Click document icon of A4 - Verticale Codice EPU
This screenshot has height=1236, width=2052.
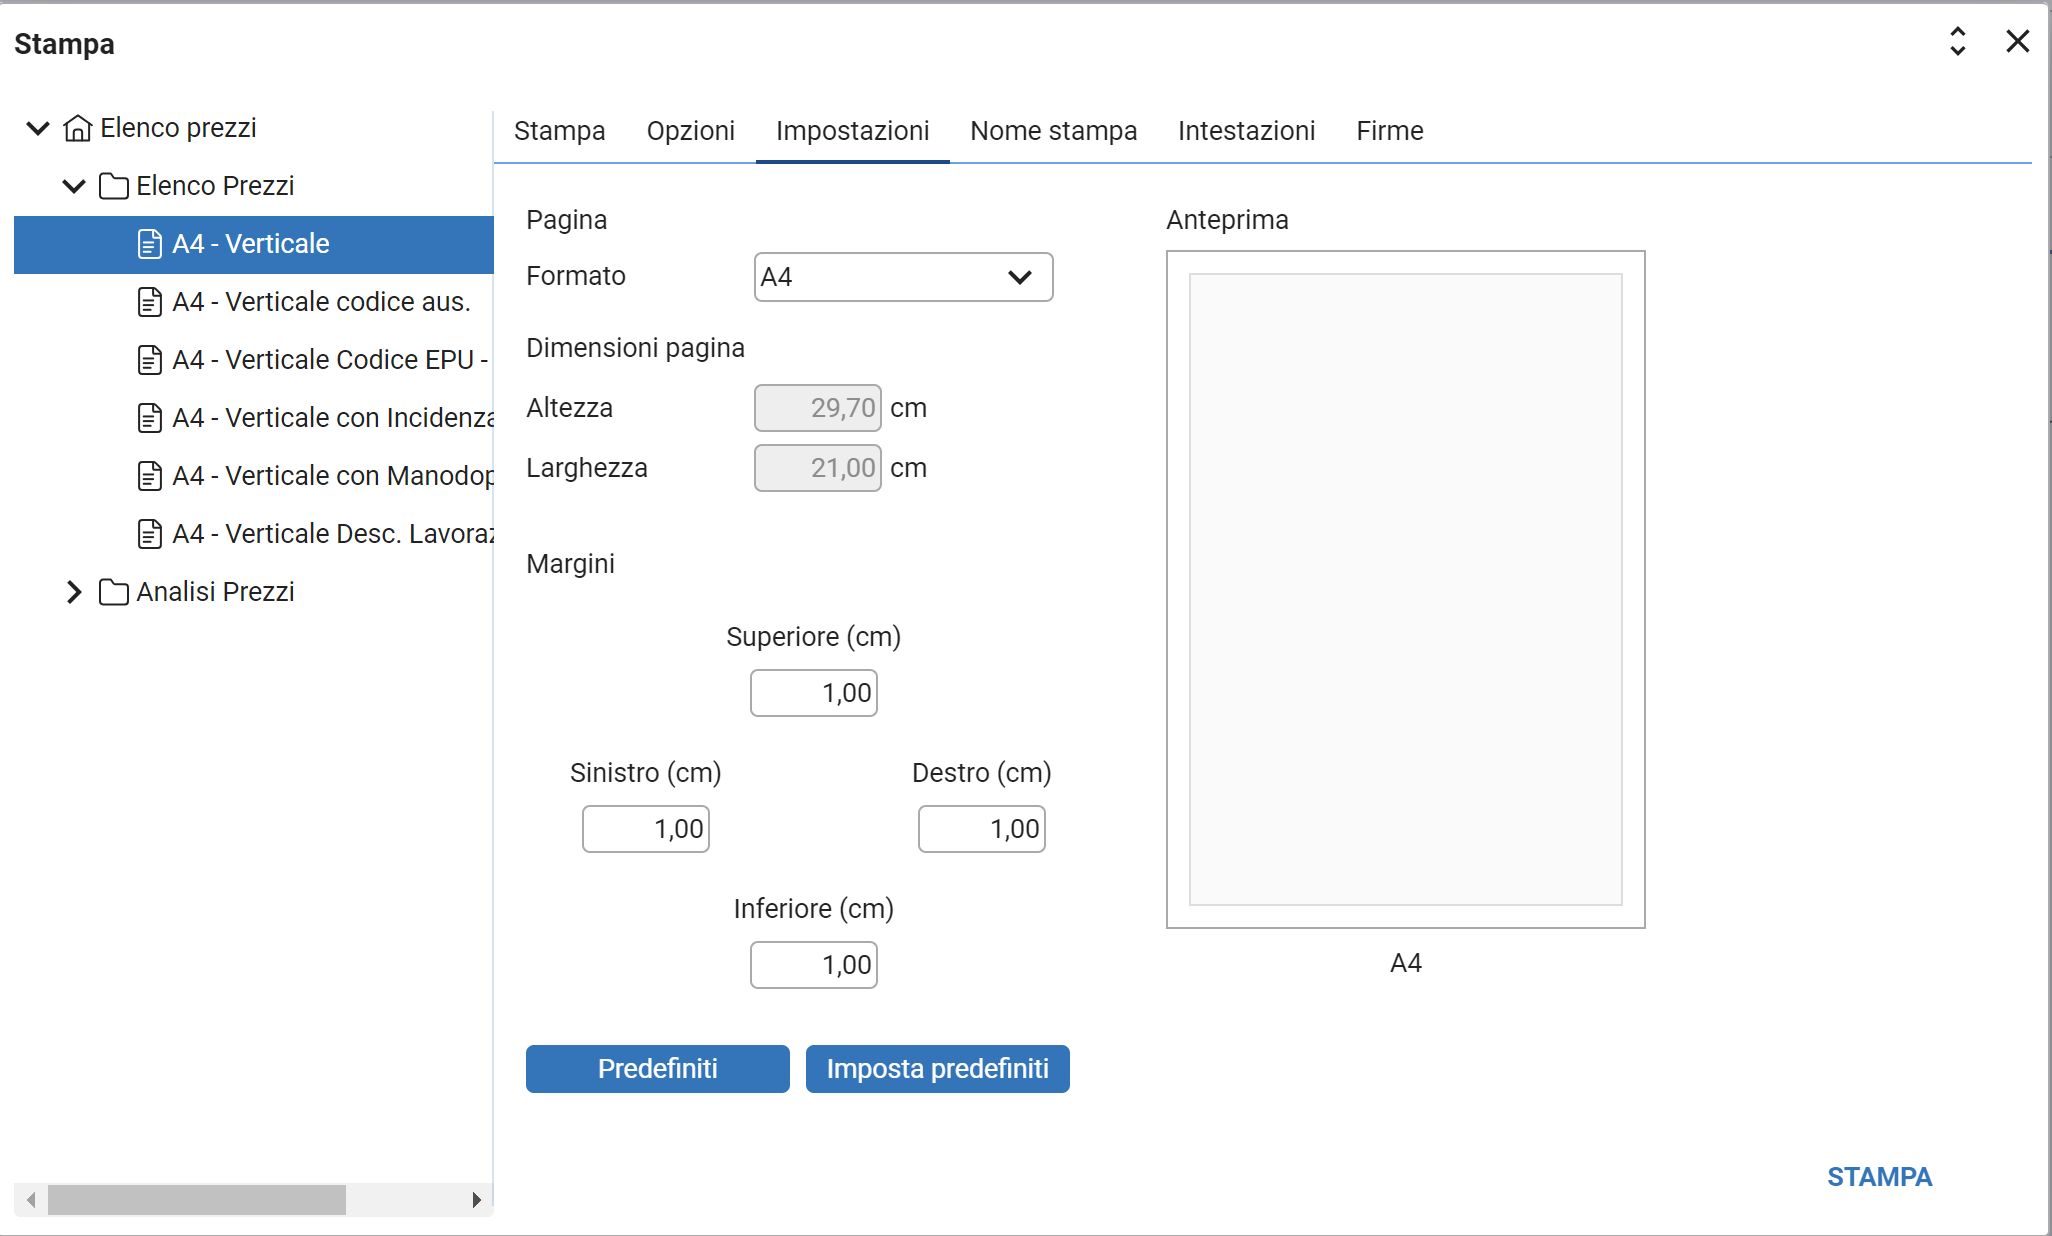tap(149, 360)
